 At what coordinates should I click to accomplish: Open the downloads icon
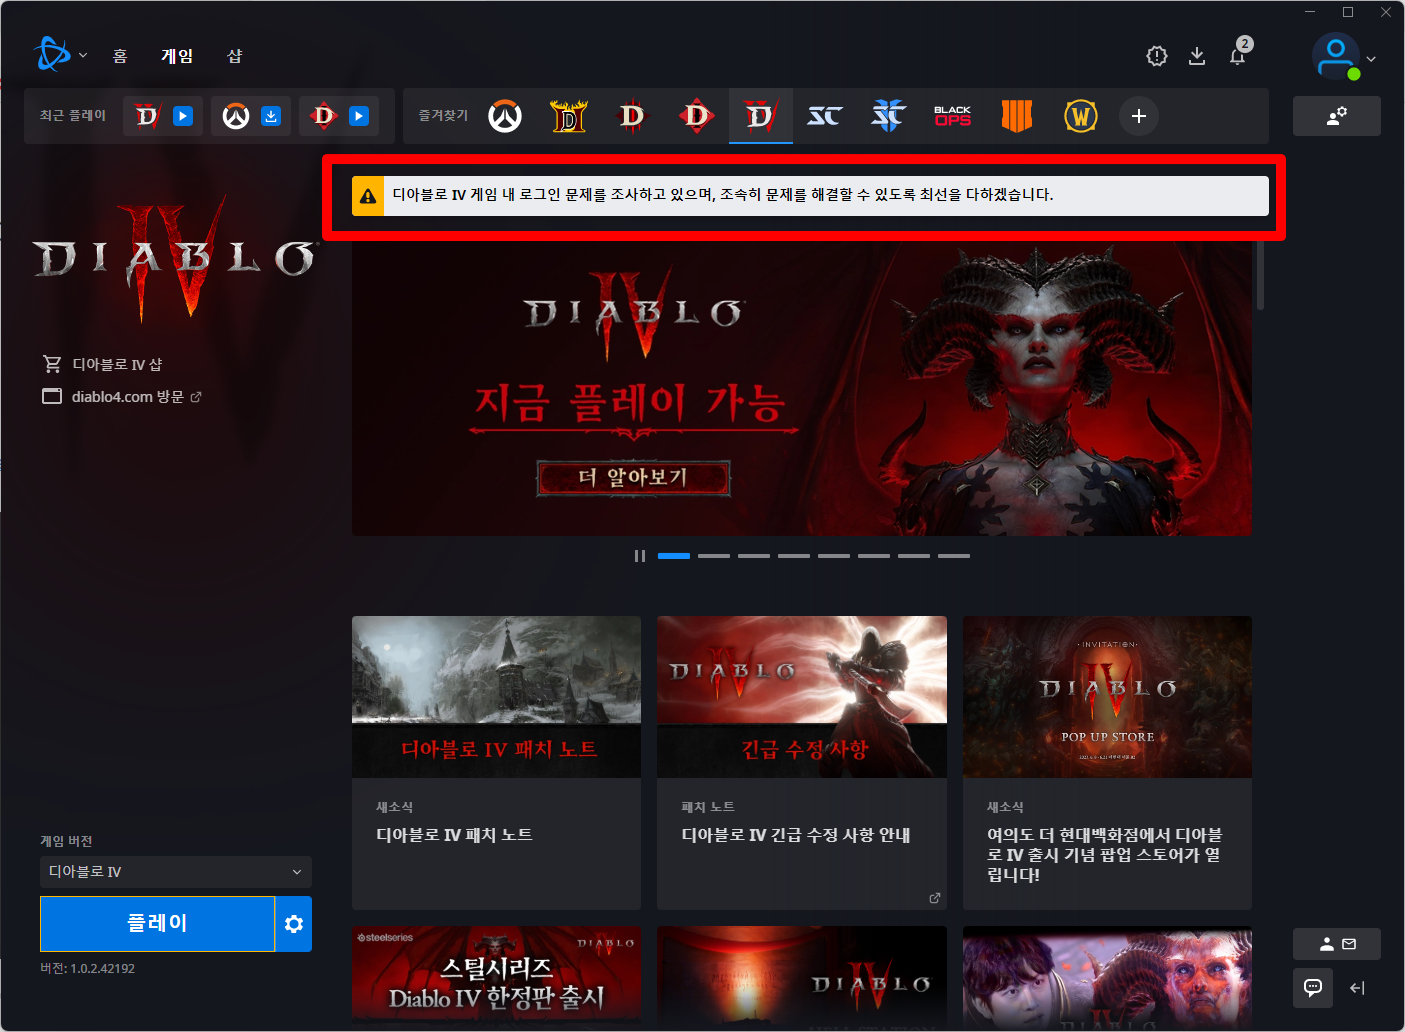click(x=1197, y=56)
